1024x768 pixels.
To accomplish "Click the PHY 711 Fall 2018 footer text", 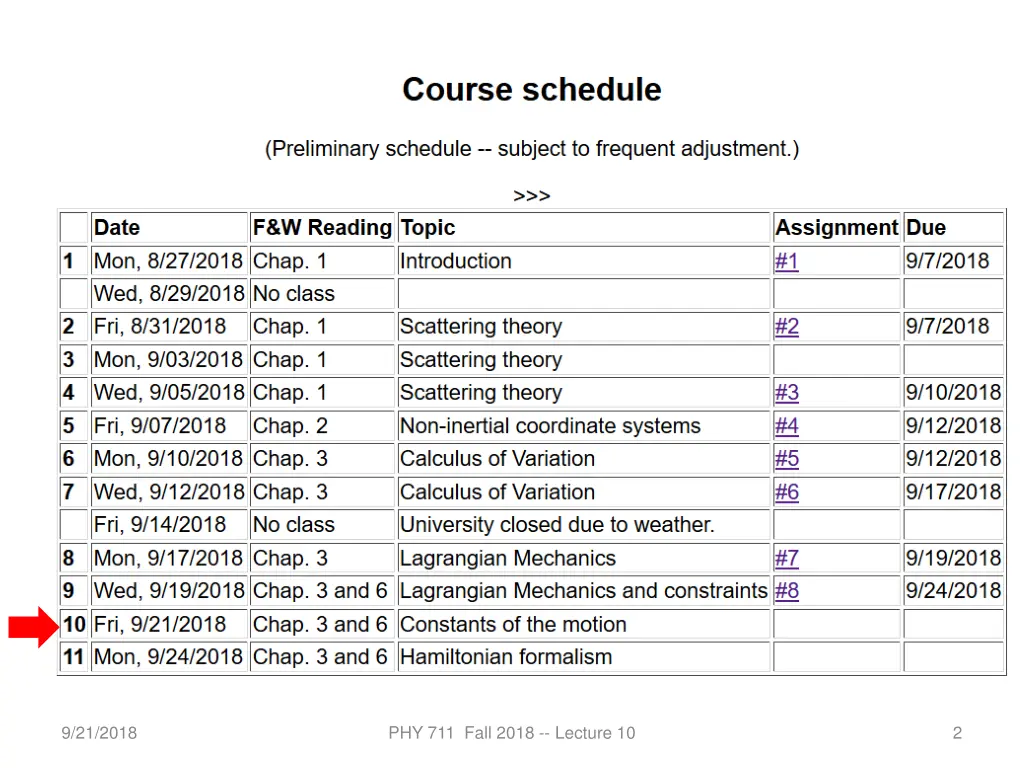I will pyautogui.click(x=511, y=733).
